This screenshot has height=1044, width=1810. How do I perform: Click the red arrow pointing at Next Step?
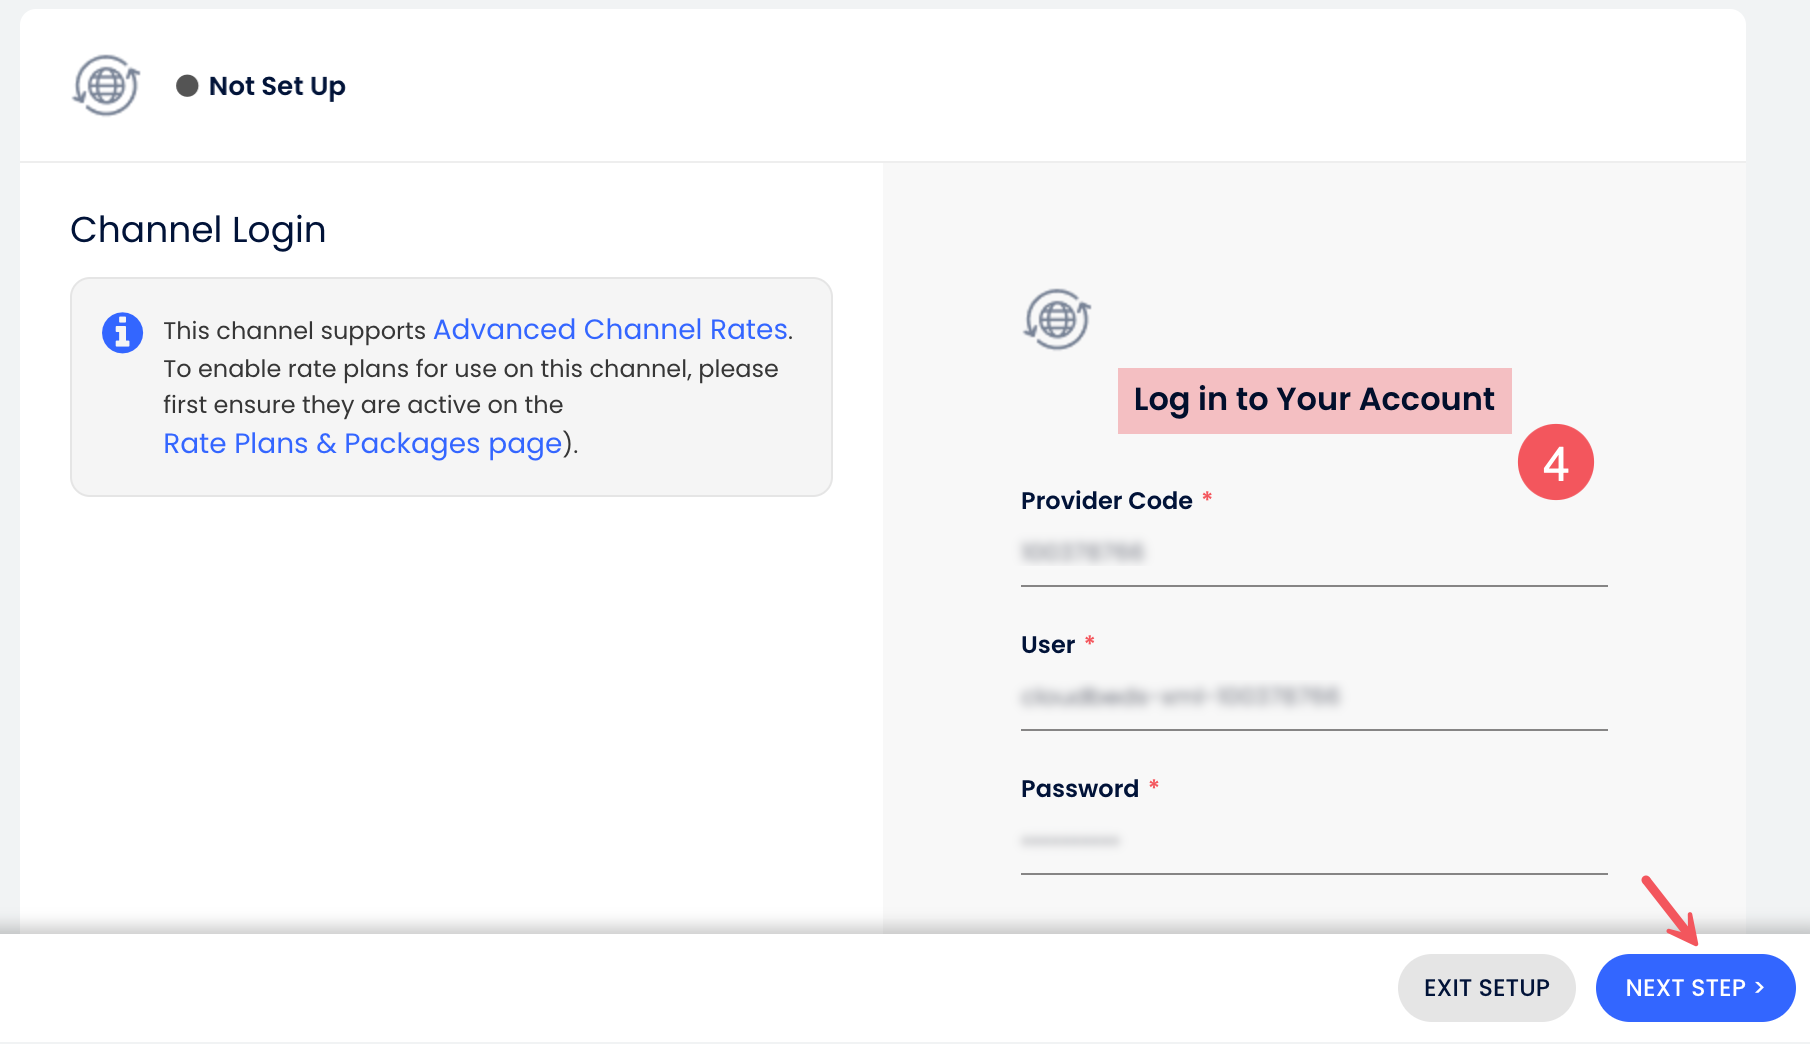(1669, 909)
